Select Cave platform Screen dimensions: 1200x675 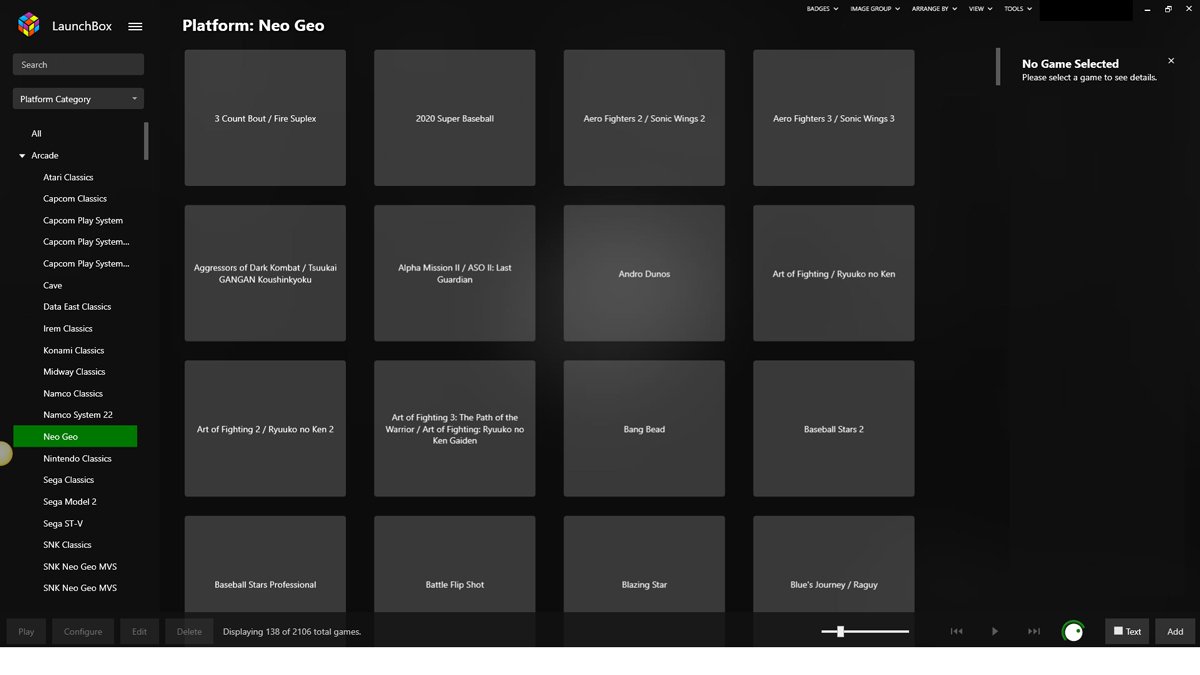(x=52, y=286)
